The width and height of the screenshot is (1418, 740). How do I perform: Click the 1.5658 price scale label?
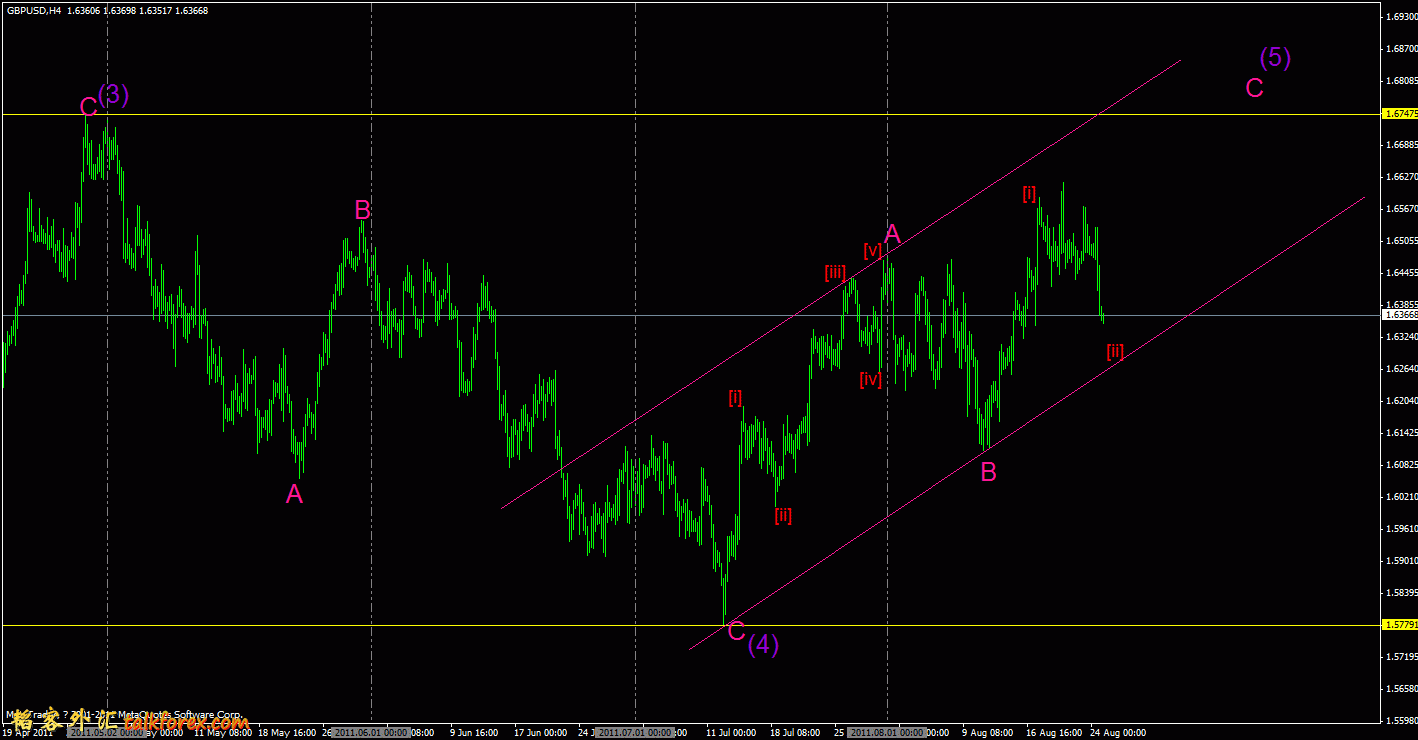(1400, 688)
